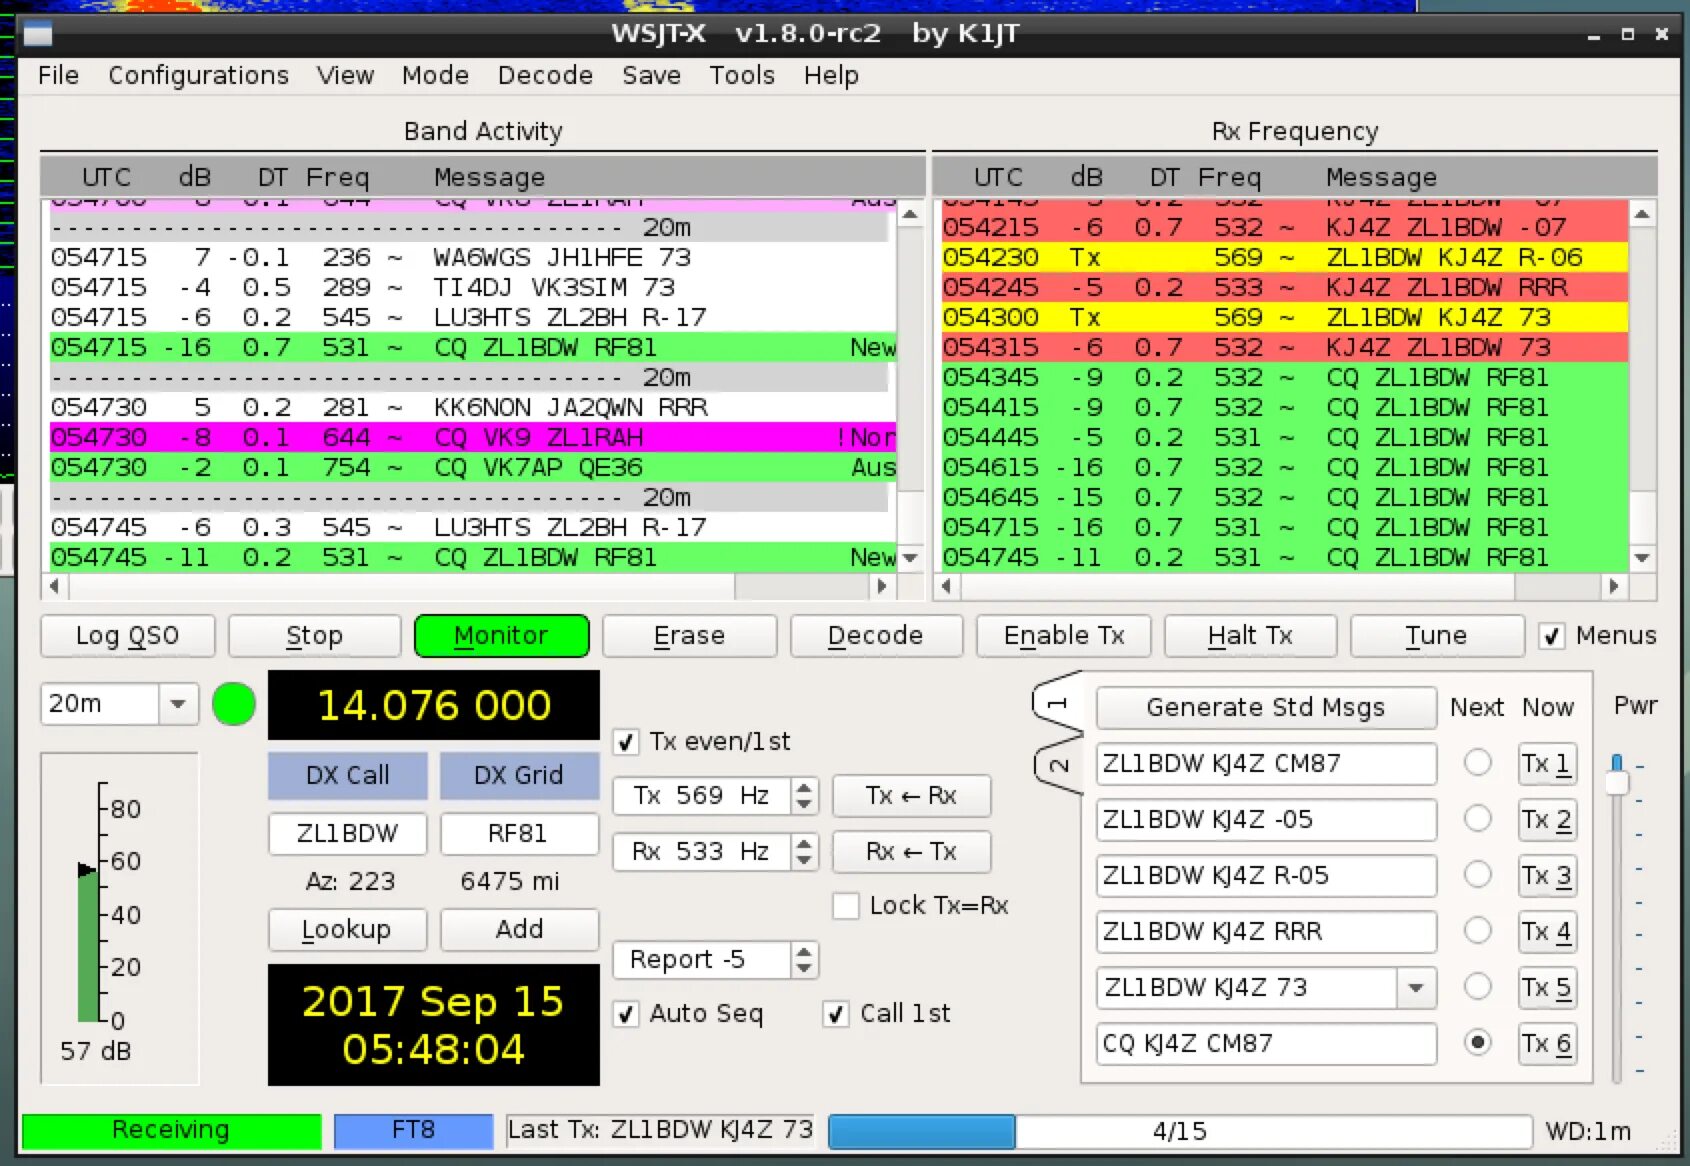Toggle the Call 1st checkbox
Viewport: 1690px width, 1166px height.
836,1014
